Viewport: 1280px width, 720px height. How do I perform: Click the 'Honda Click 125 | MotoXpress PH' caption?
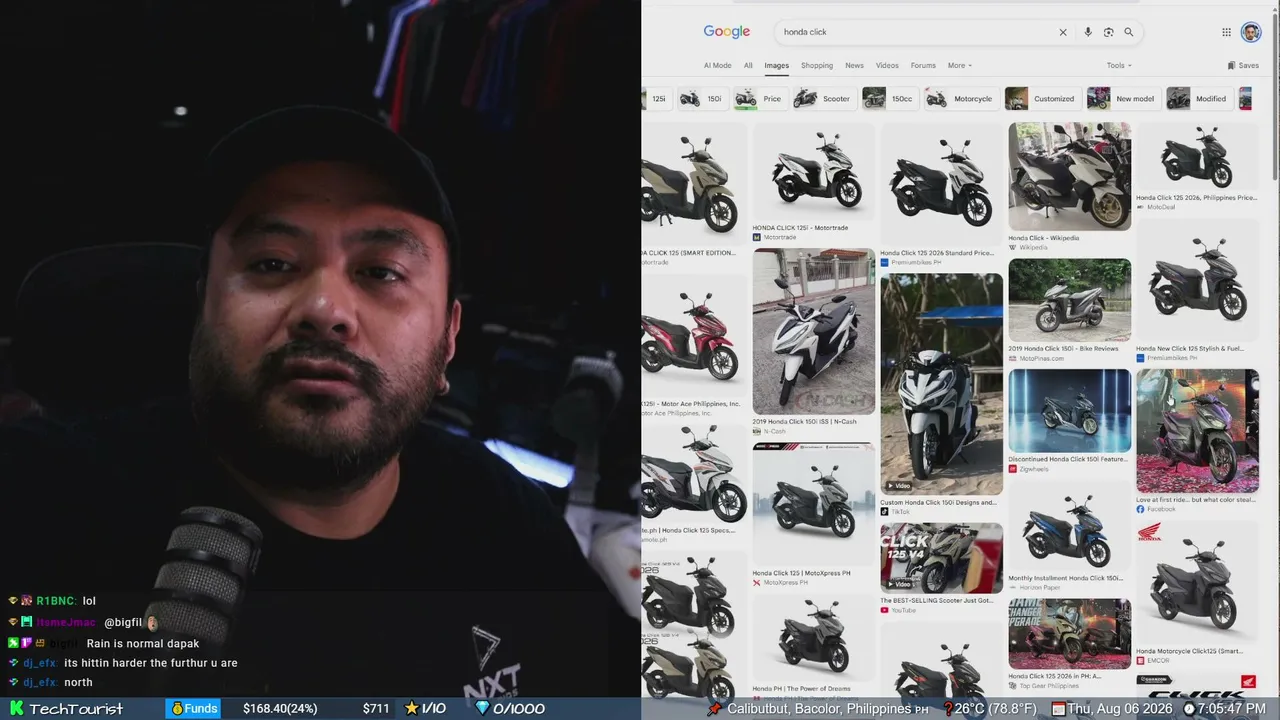pyautogui.click(x=802, y=573)
